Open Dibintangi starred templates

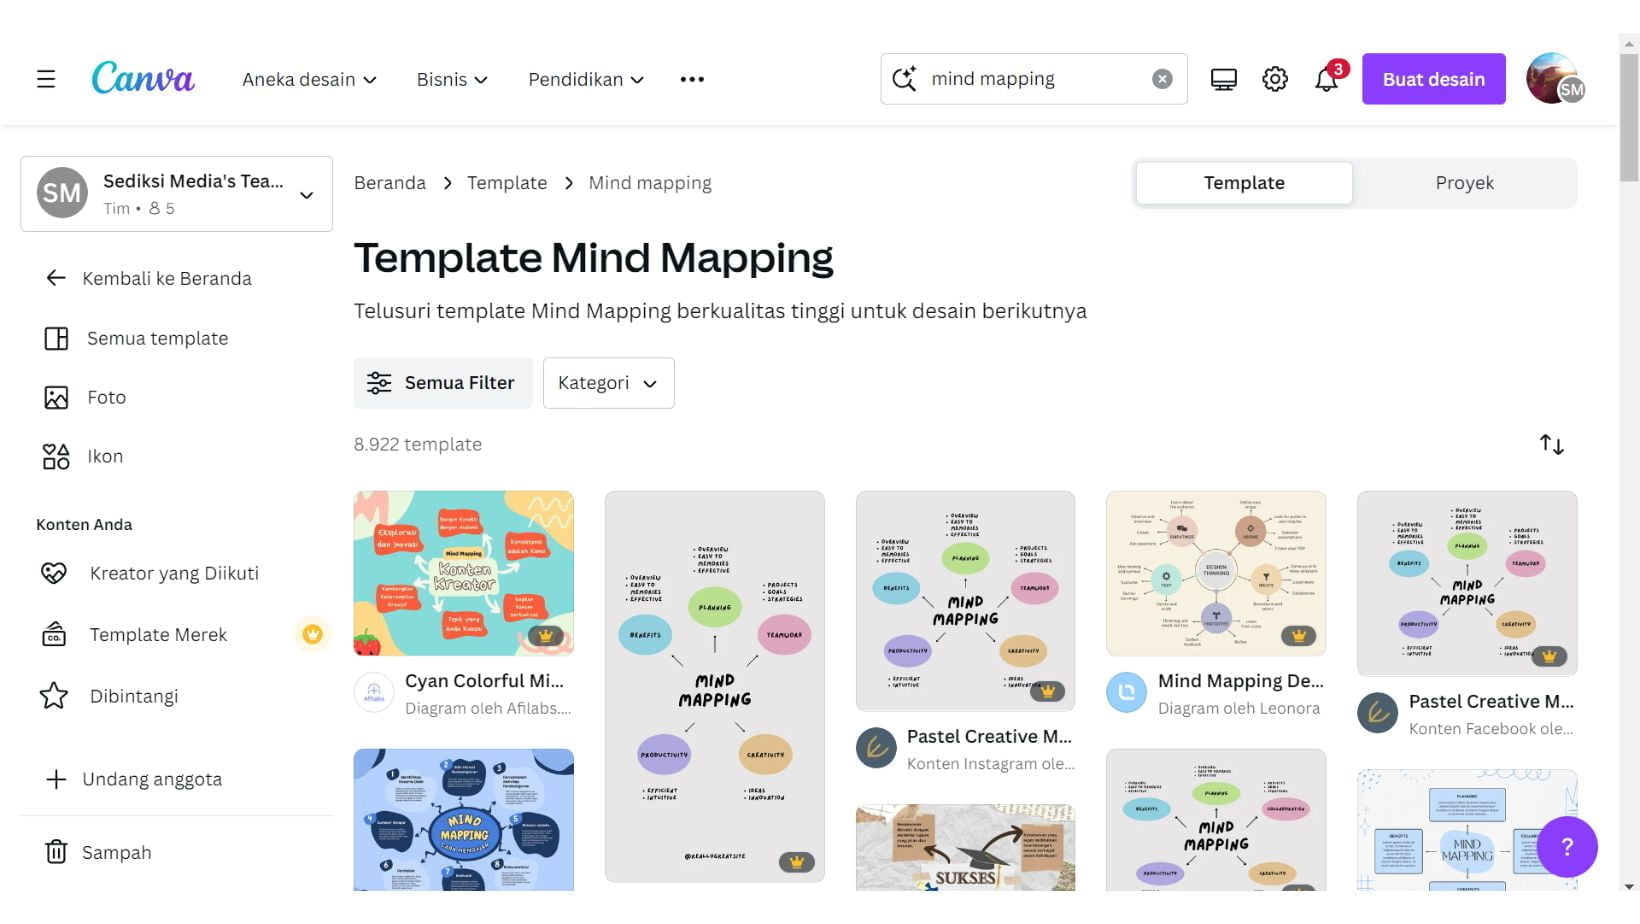(x=134, y=695)
